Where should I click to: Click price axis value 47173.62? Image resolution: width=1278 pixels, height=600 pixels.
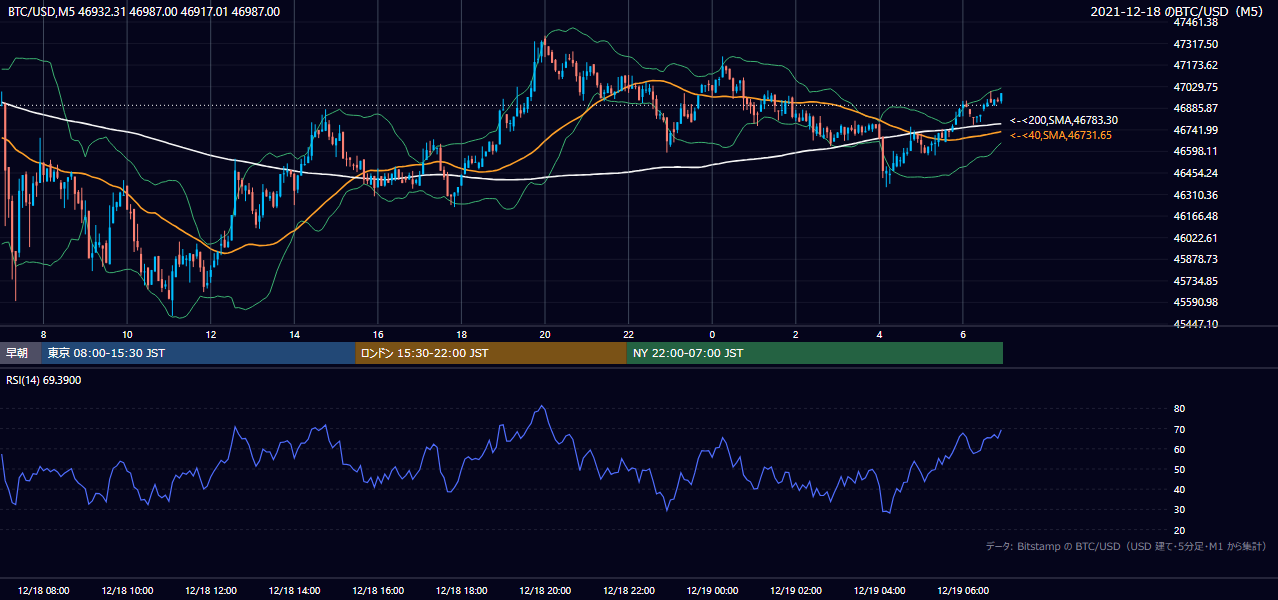click(1196, 65)
